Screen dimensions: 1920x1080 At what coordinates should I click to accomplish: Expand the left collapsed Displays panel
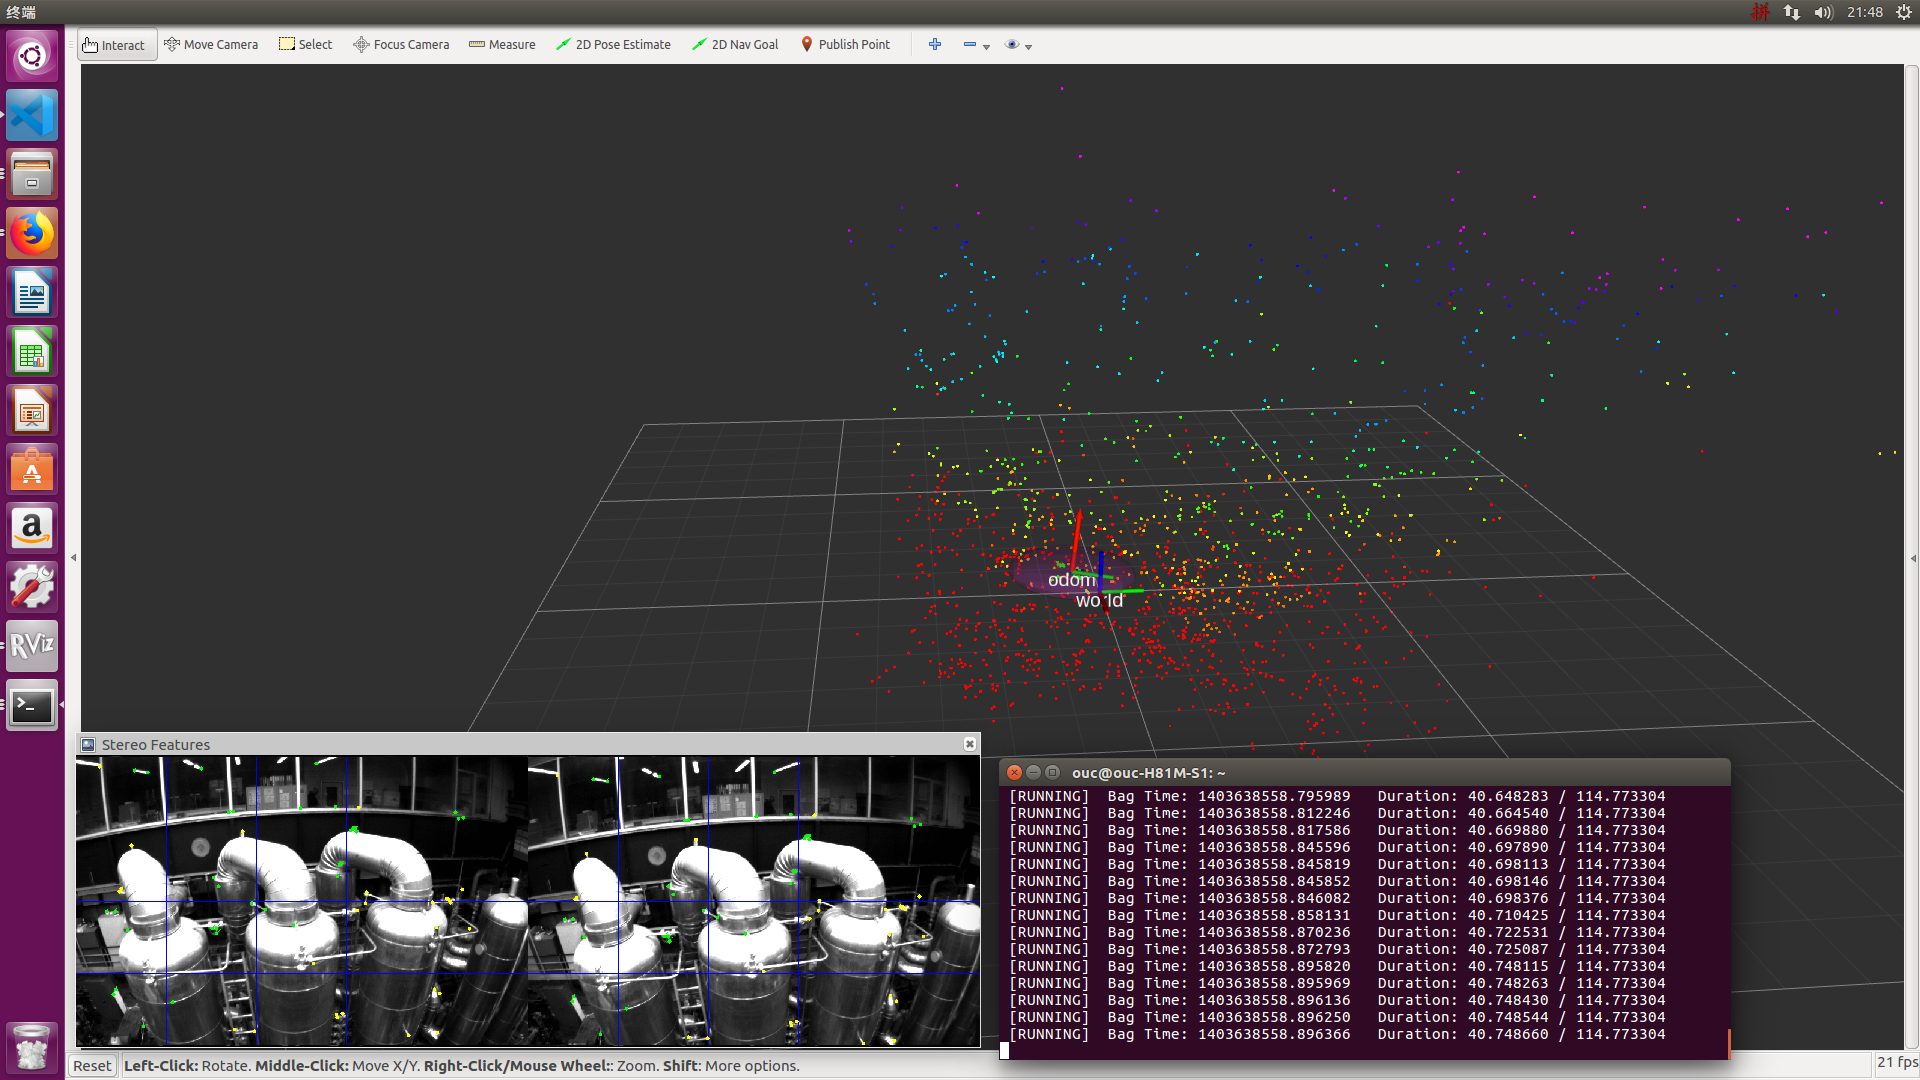pyautogui.click(x=73, y=558)
